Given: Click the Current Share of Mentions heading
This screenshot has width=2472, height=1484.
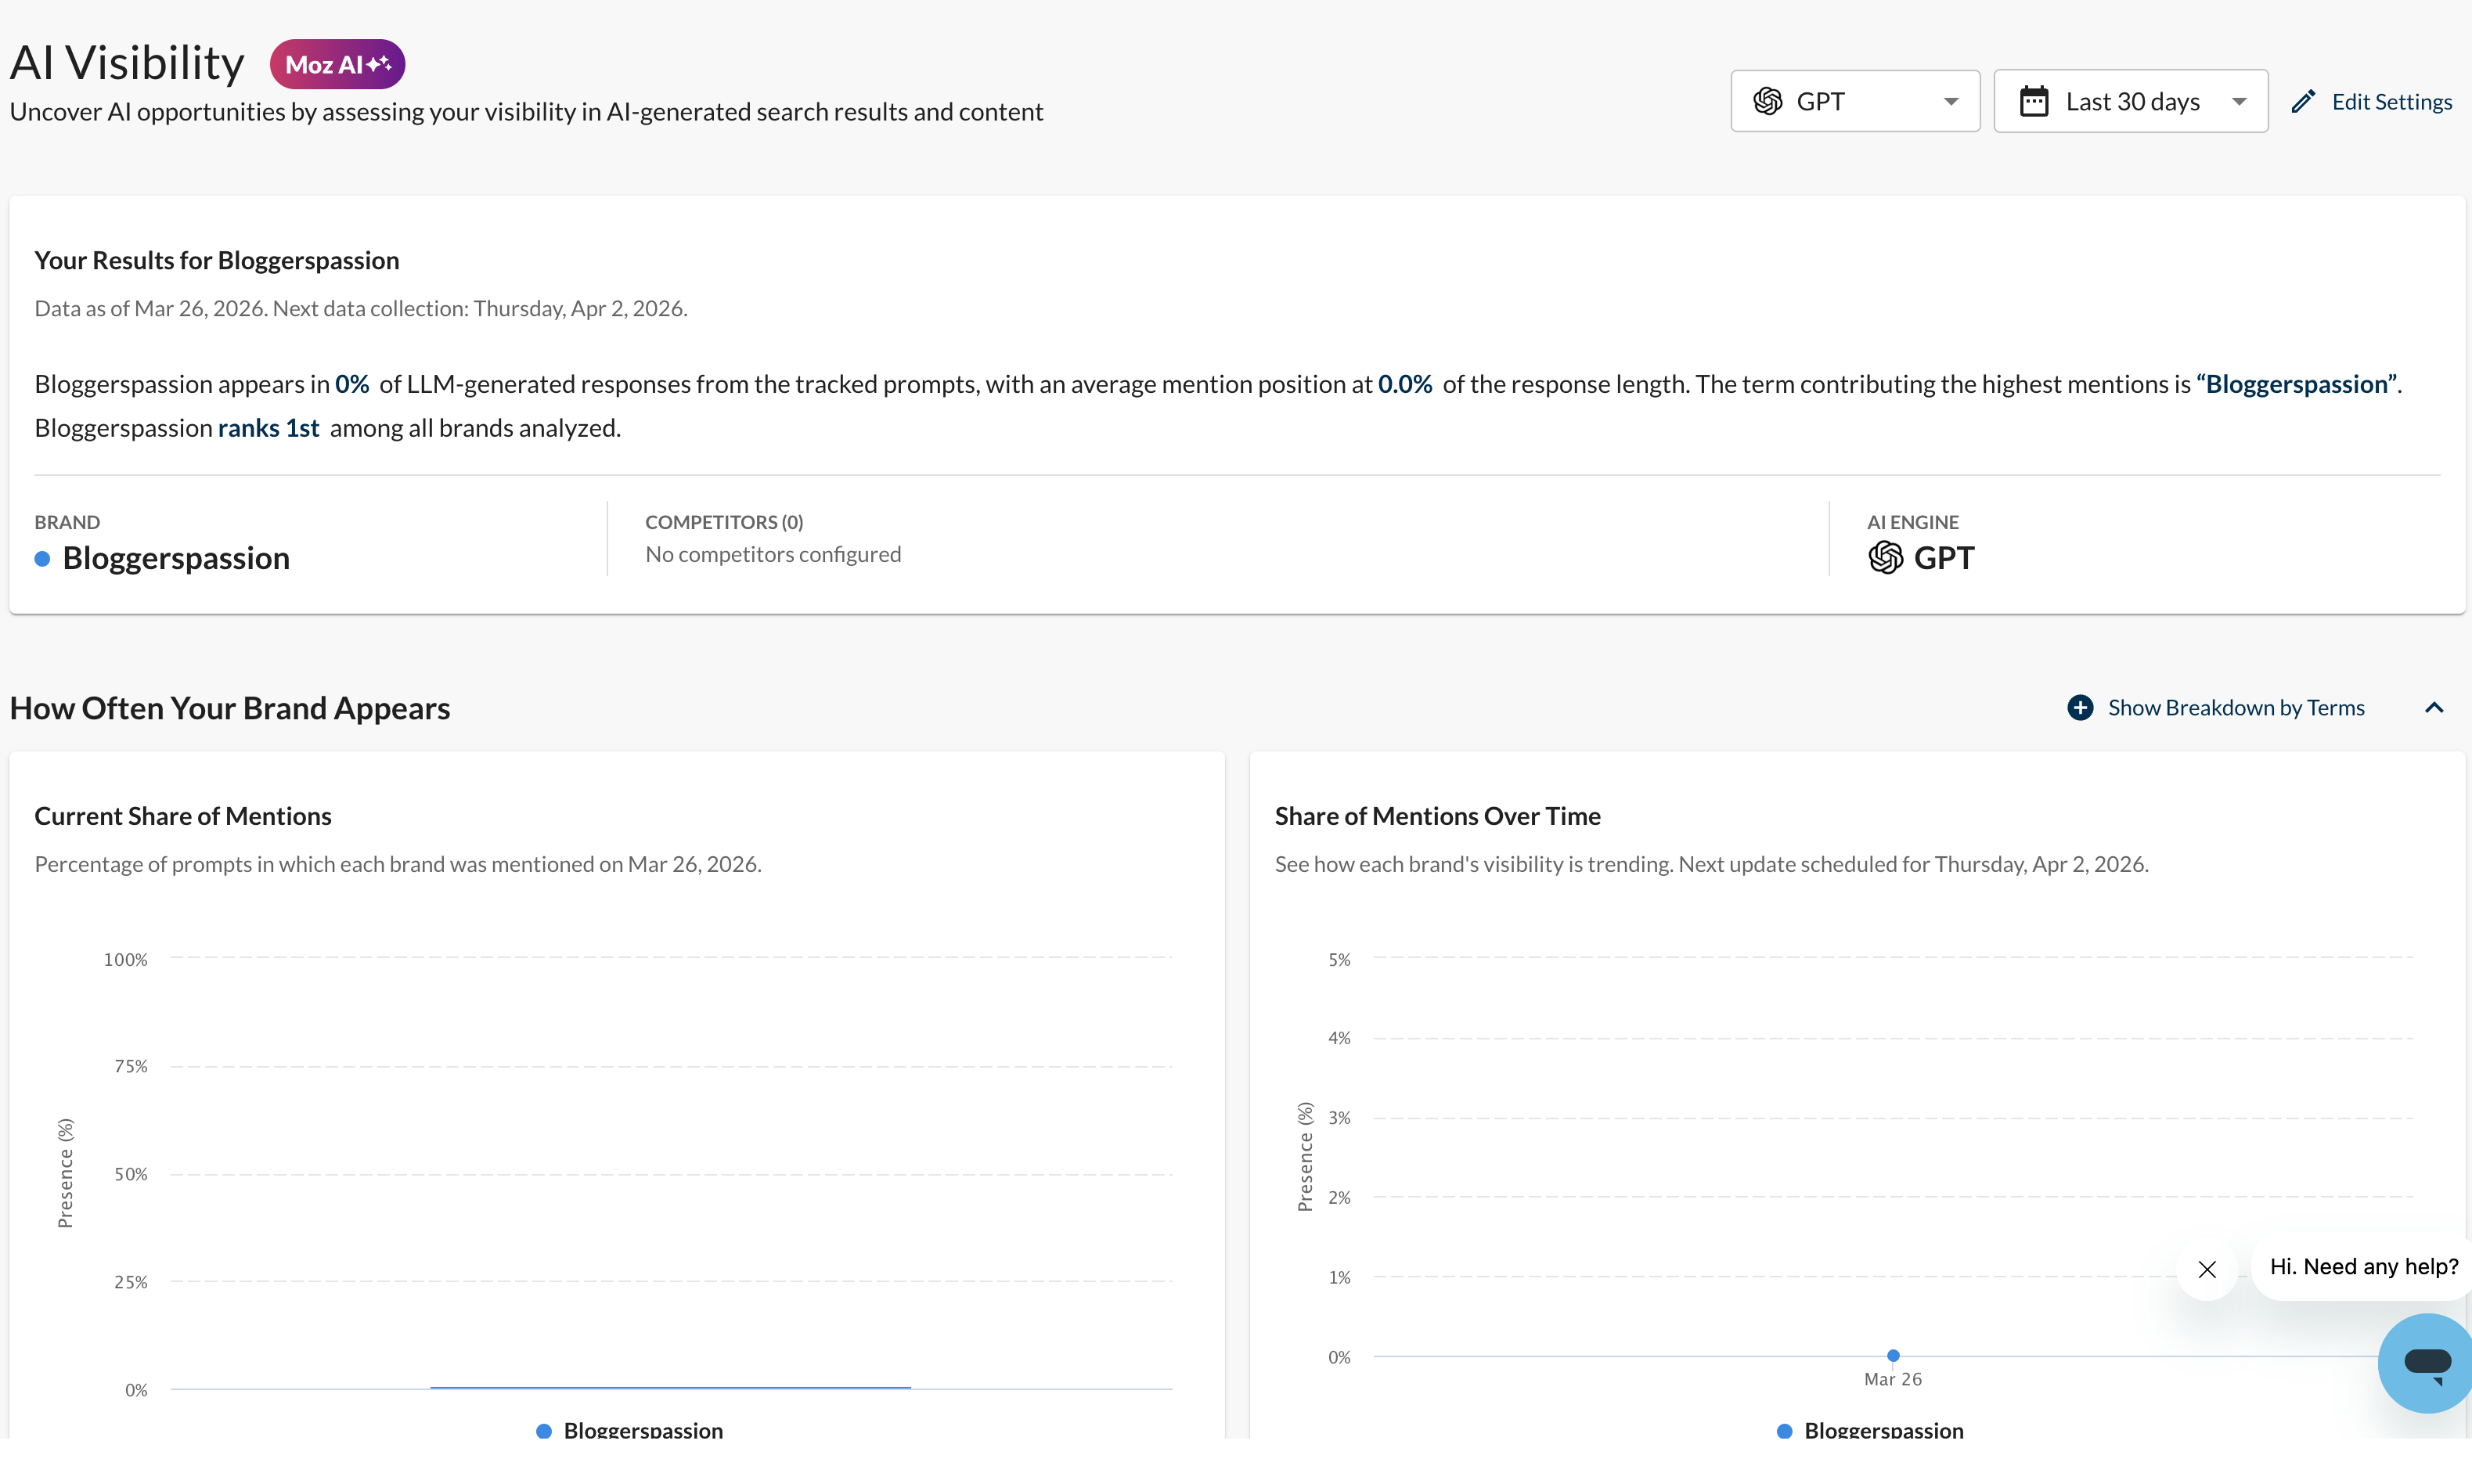Looking at the screenshot, I should click(x=183, y=816).
